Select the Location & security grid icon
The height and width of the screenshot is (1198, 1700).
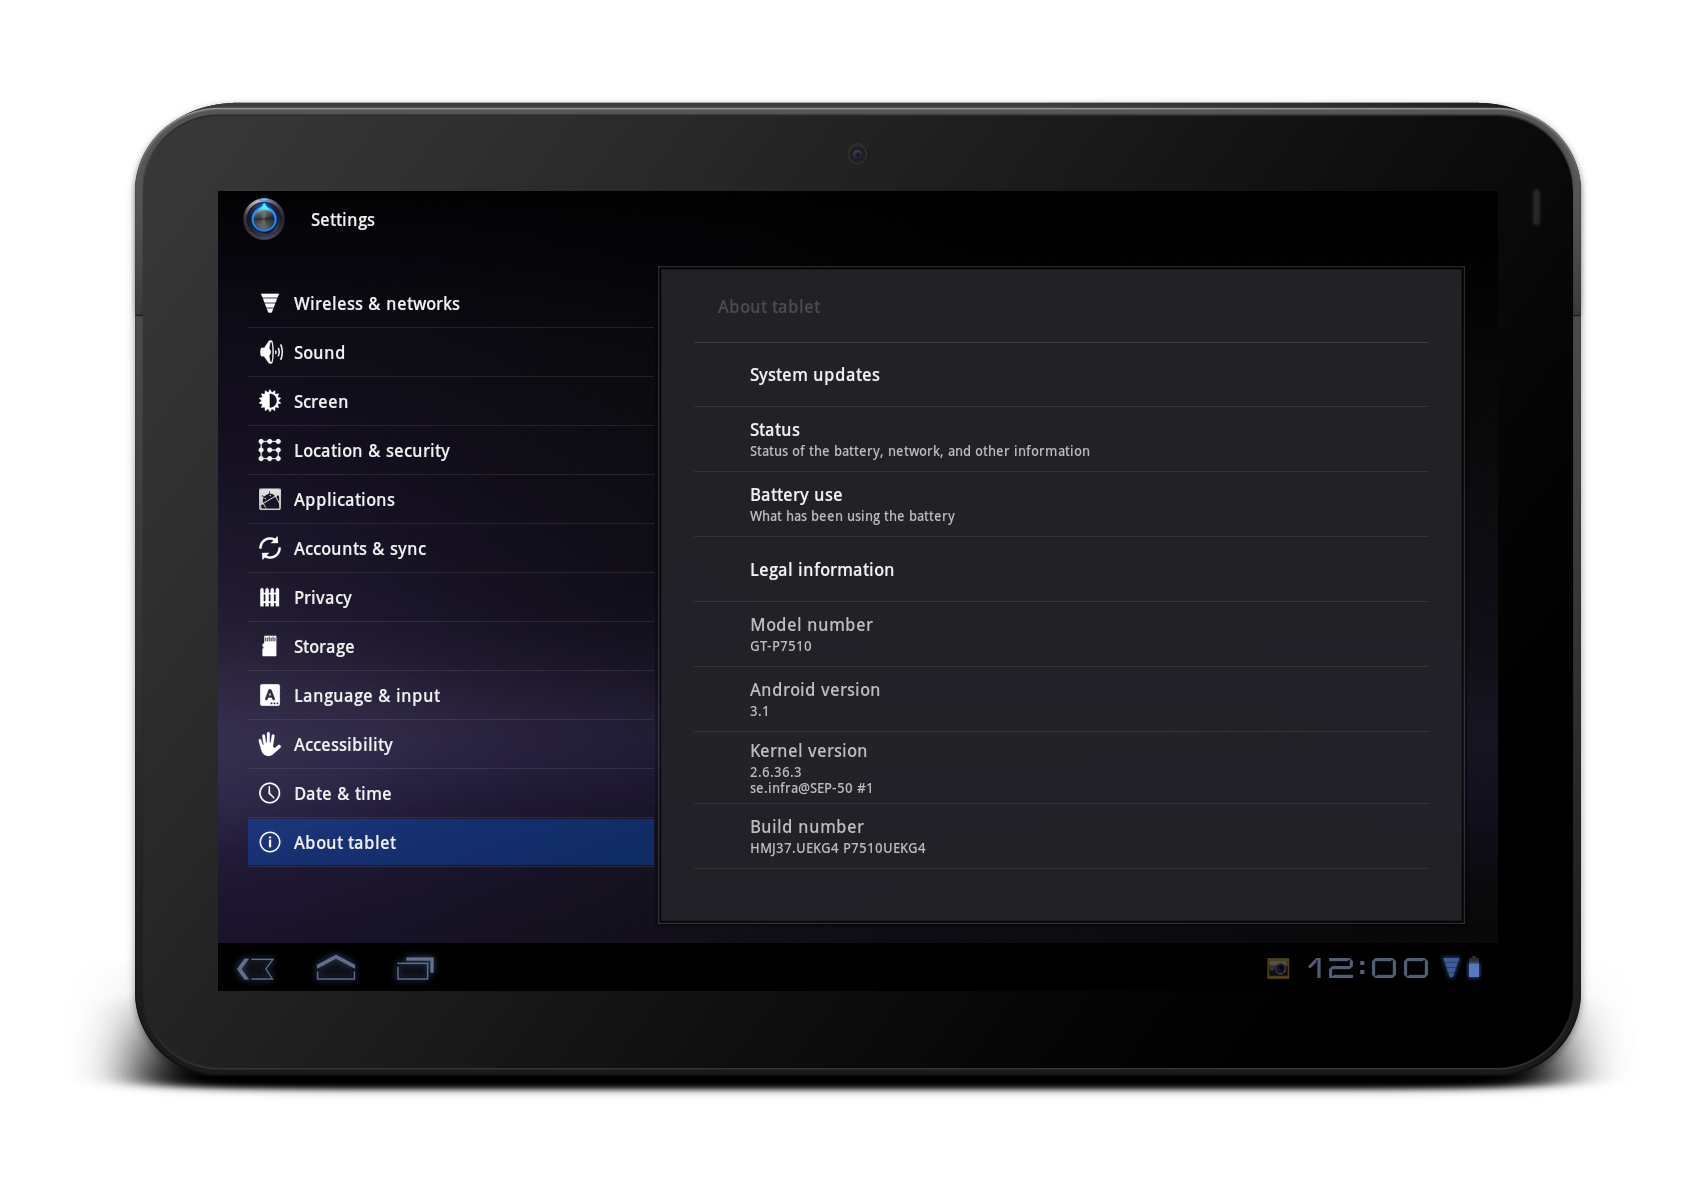pos(270,450)
